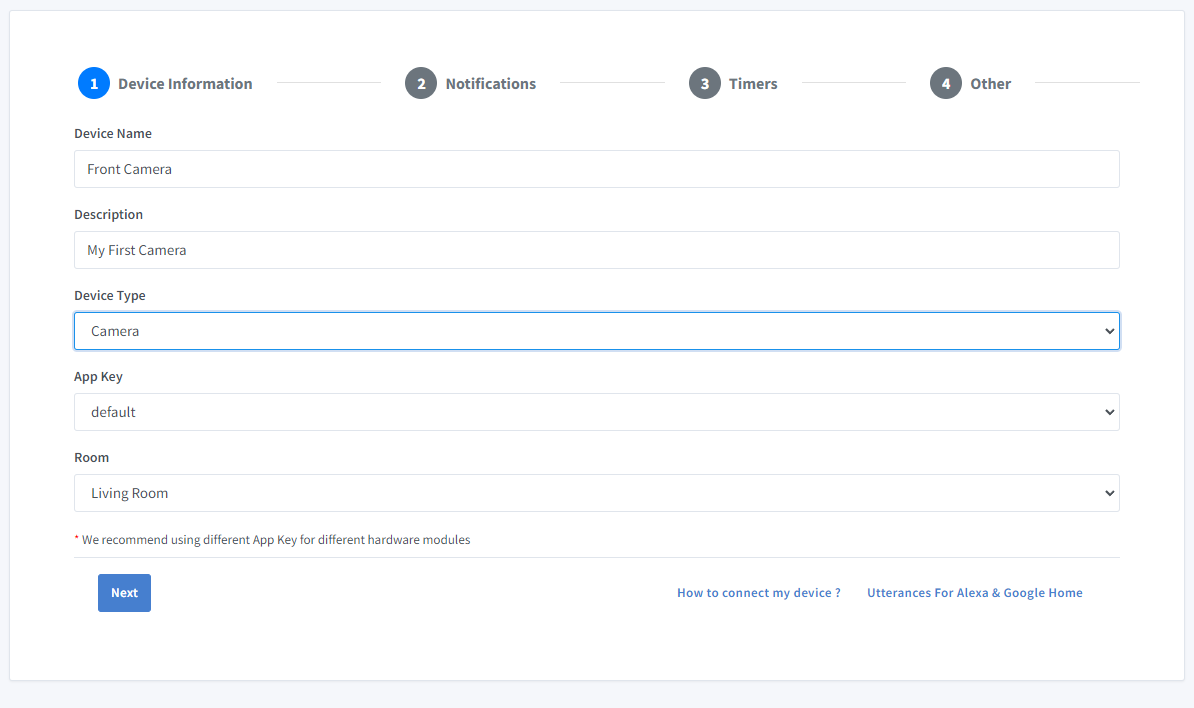The width and height of the screenshot is (1194, 708).
Task: Open Utterances For Alexa & Google Home link
Action: (974, 593)
